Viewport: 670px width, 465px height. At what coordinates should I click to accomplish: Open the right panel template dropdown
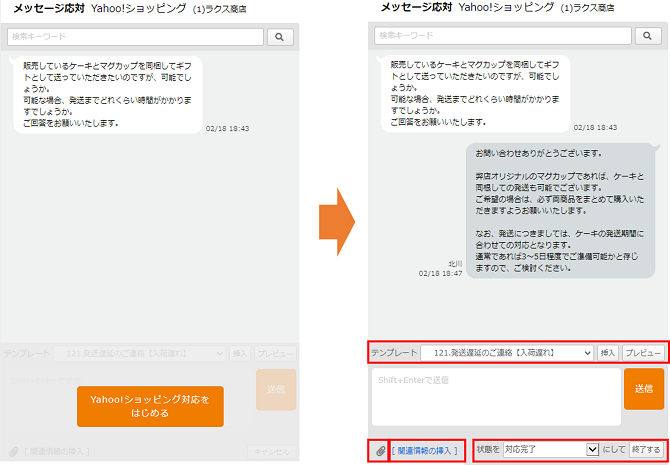point(507,353)
